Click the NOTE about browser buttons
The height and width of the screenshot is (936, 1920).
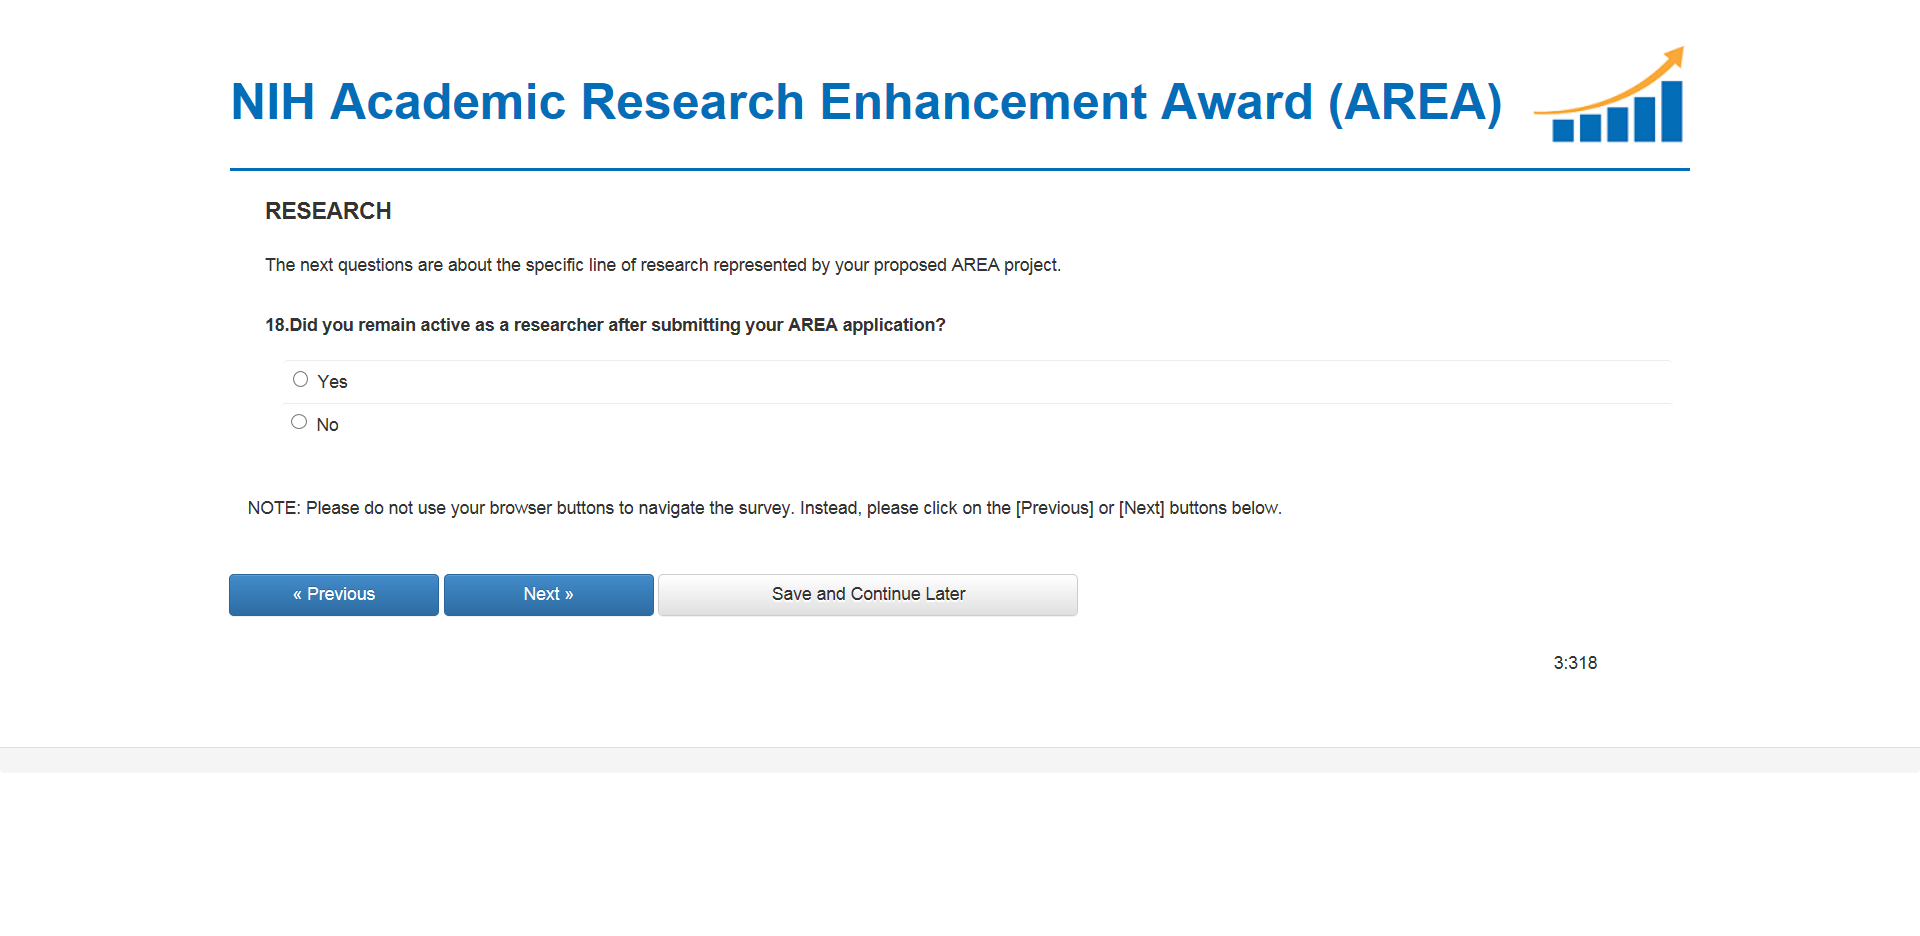point(764,508)
